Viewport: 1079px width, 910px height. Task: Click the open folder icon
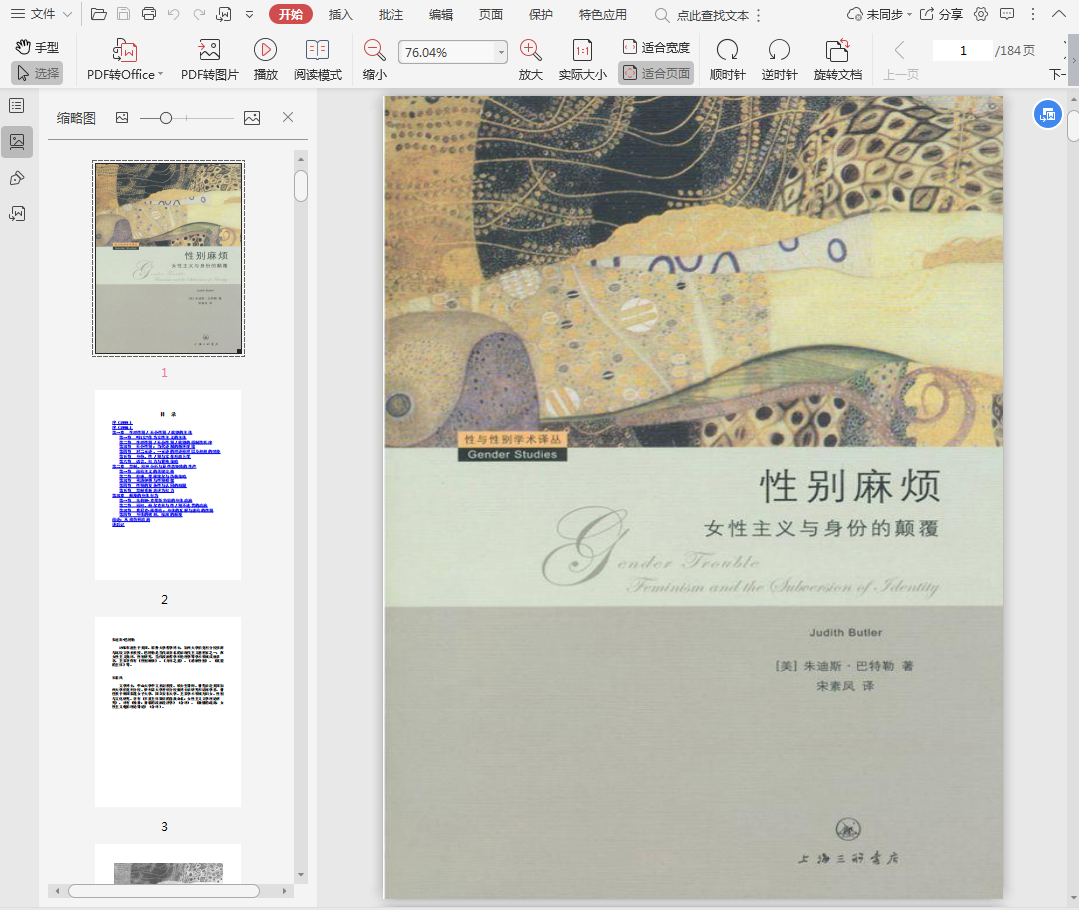click(x=98, y=14)
